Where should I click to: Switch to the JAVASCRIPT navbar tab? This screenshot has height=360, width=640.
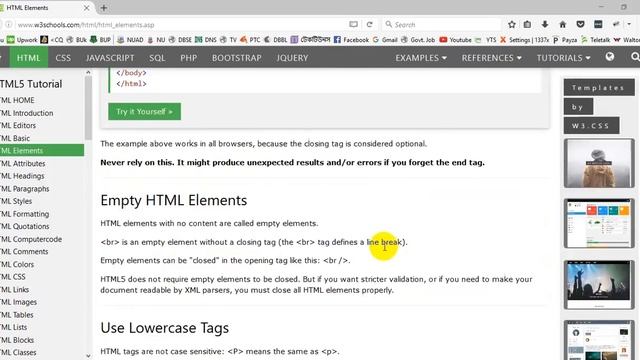pyautogui.click(x=110, y=58)
